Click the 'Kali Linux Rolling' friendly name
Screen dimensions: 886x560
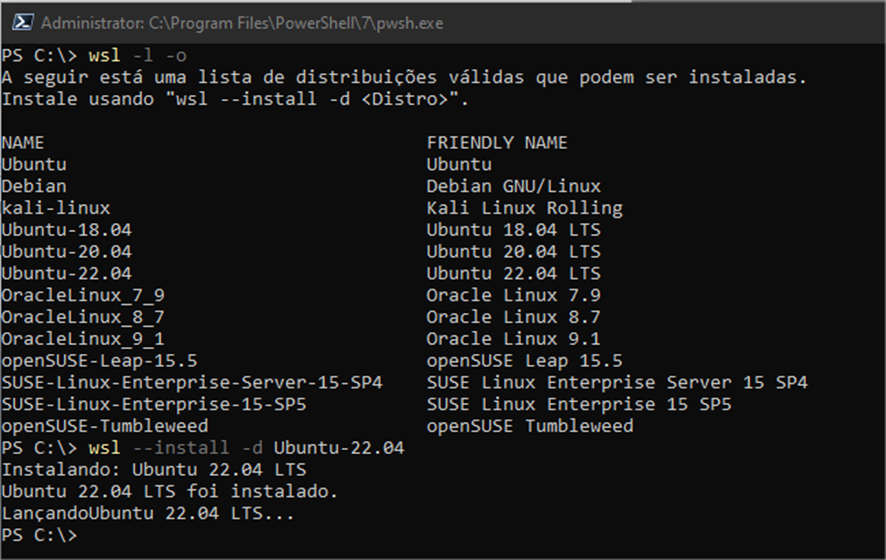pos(524,208)
